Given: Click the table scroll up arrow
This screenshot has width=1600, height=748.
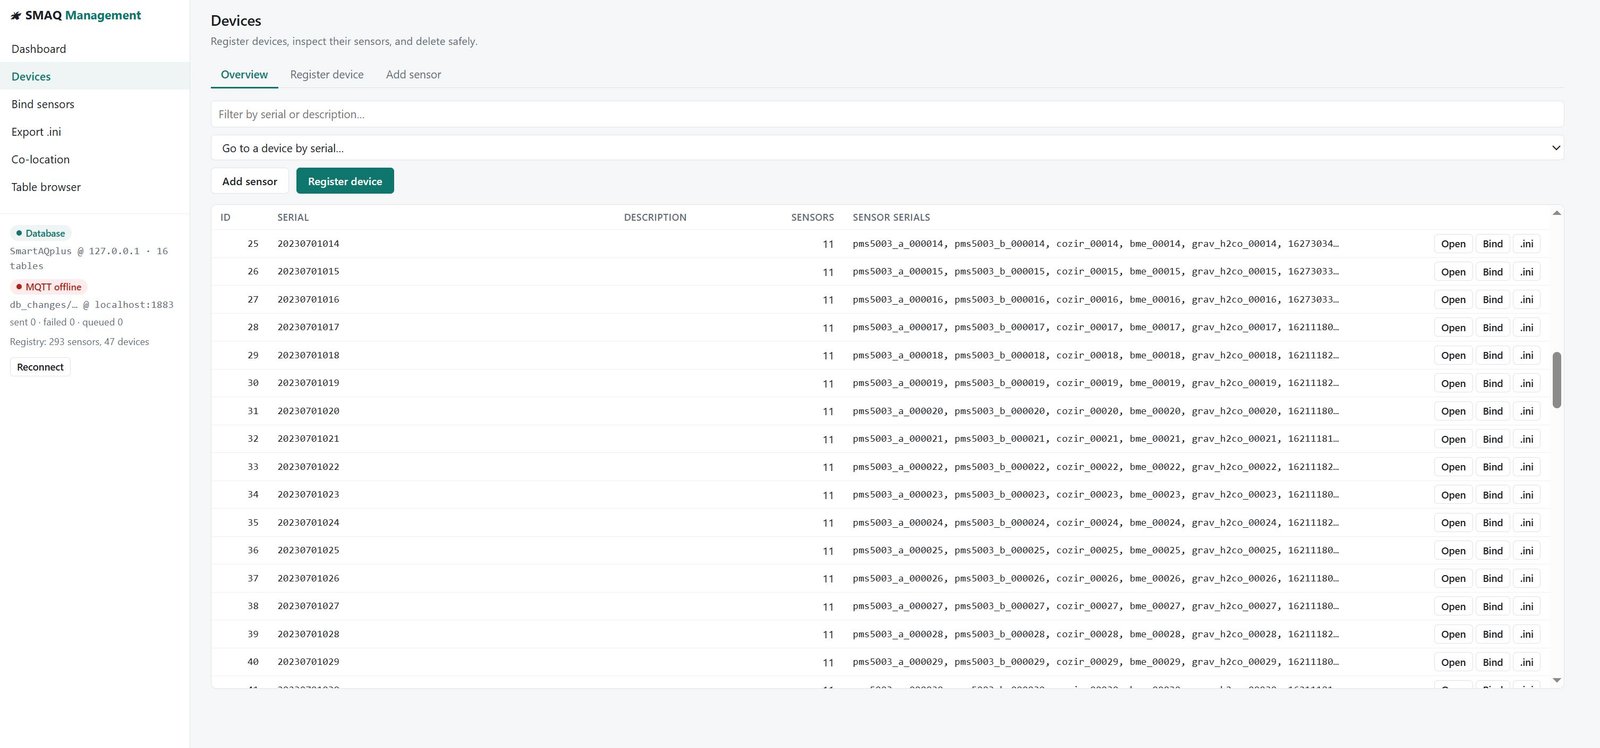Looking at the screenshot, I should [1556, 213].
